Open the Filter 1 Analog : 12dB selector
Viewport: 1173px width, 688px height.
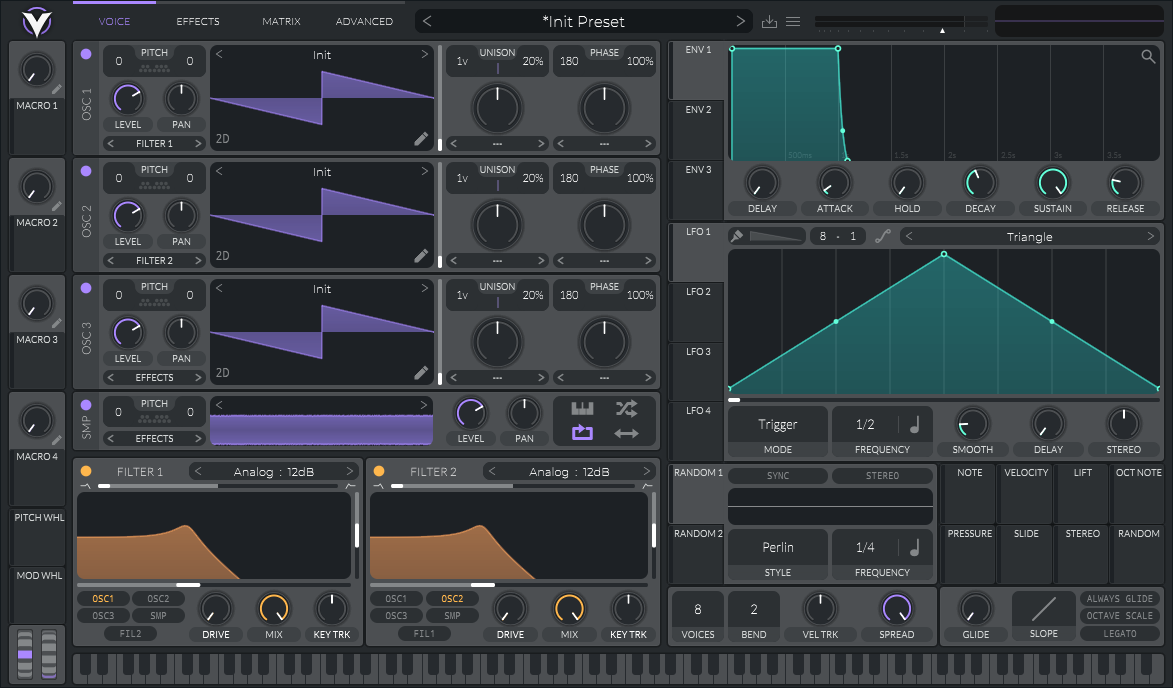[x=274, y=471]
